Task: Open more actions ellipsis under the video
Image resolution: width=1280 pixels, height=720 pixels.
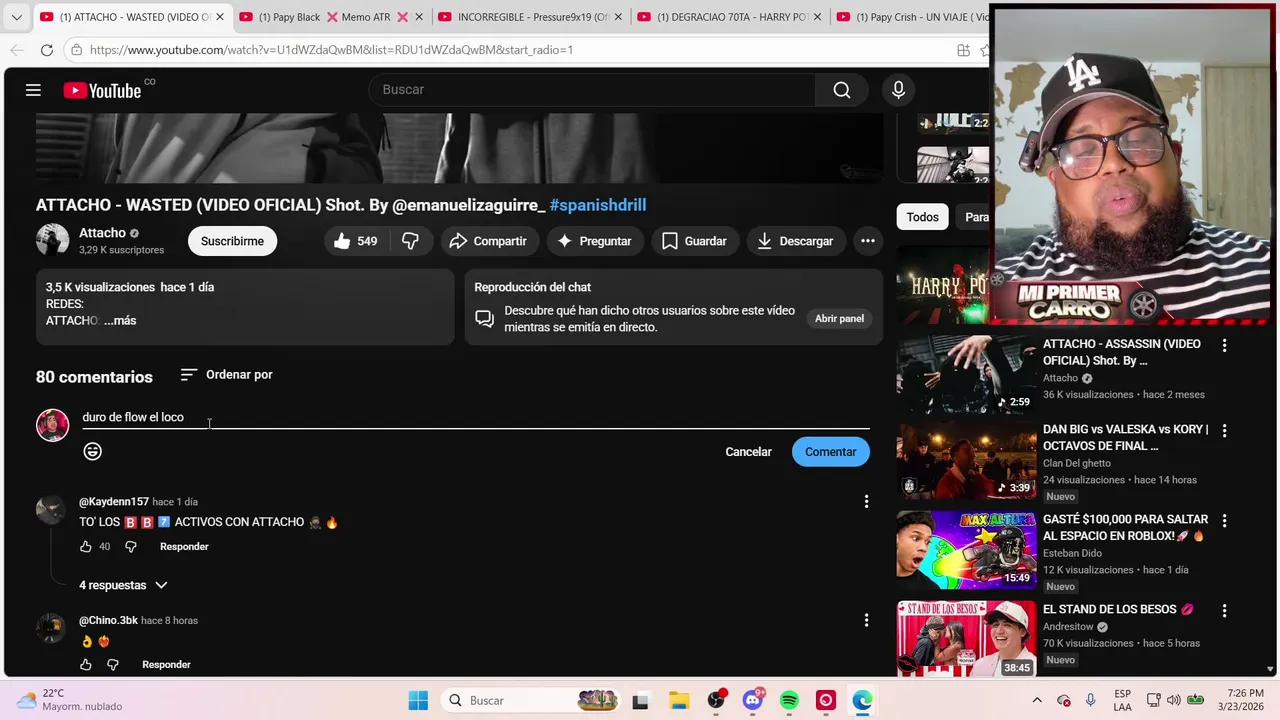Action: click(868, 241)
